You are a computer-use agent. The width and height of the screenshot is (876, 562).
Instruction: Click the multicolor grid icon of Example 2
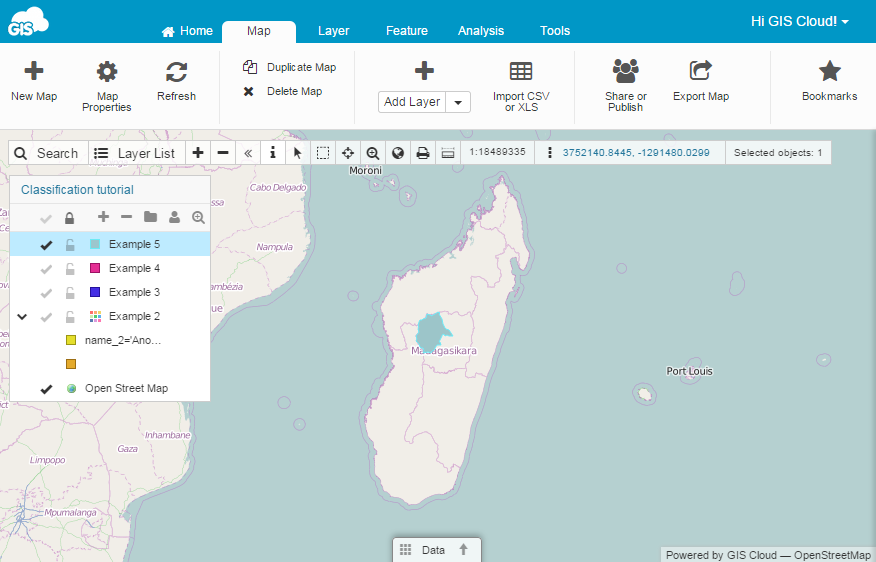[96, 316]
